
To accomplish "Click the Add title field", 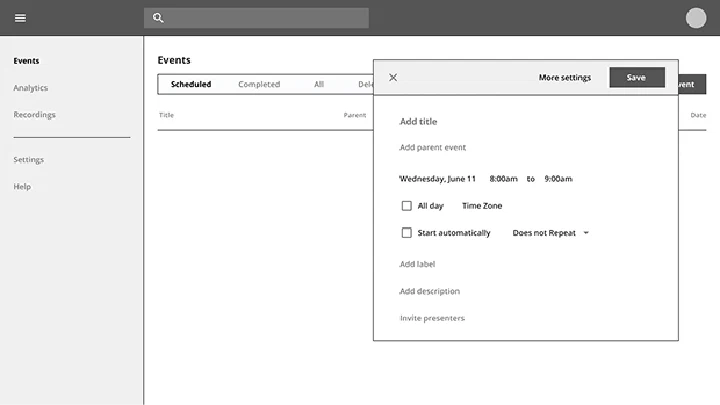I will pyautogui.click(x=418, y=121).
